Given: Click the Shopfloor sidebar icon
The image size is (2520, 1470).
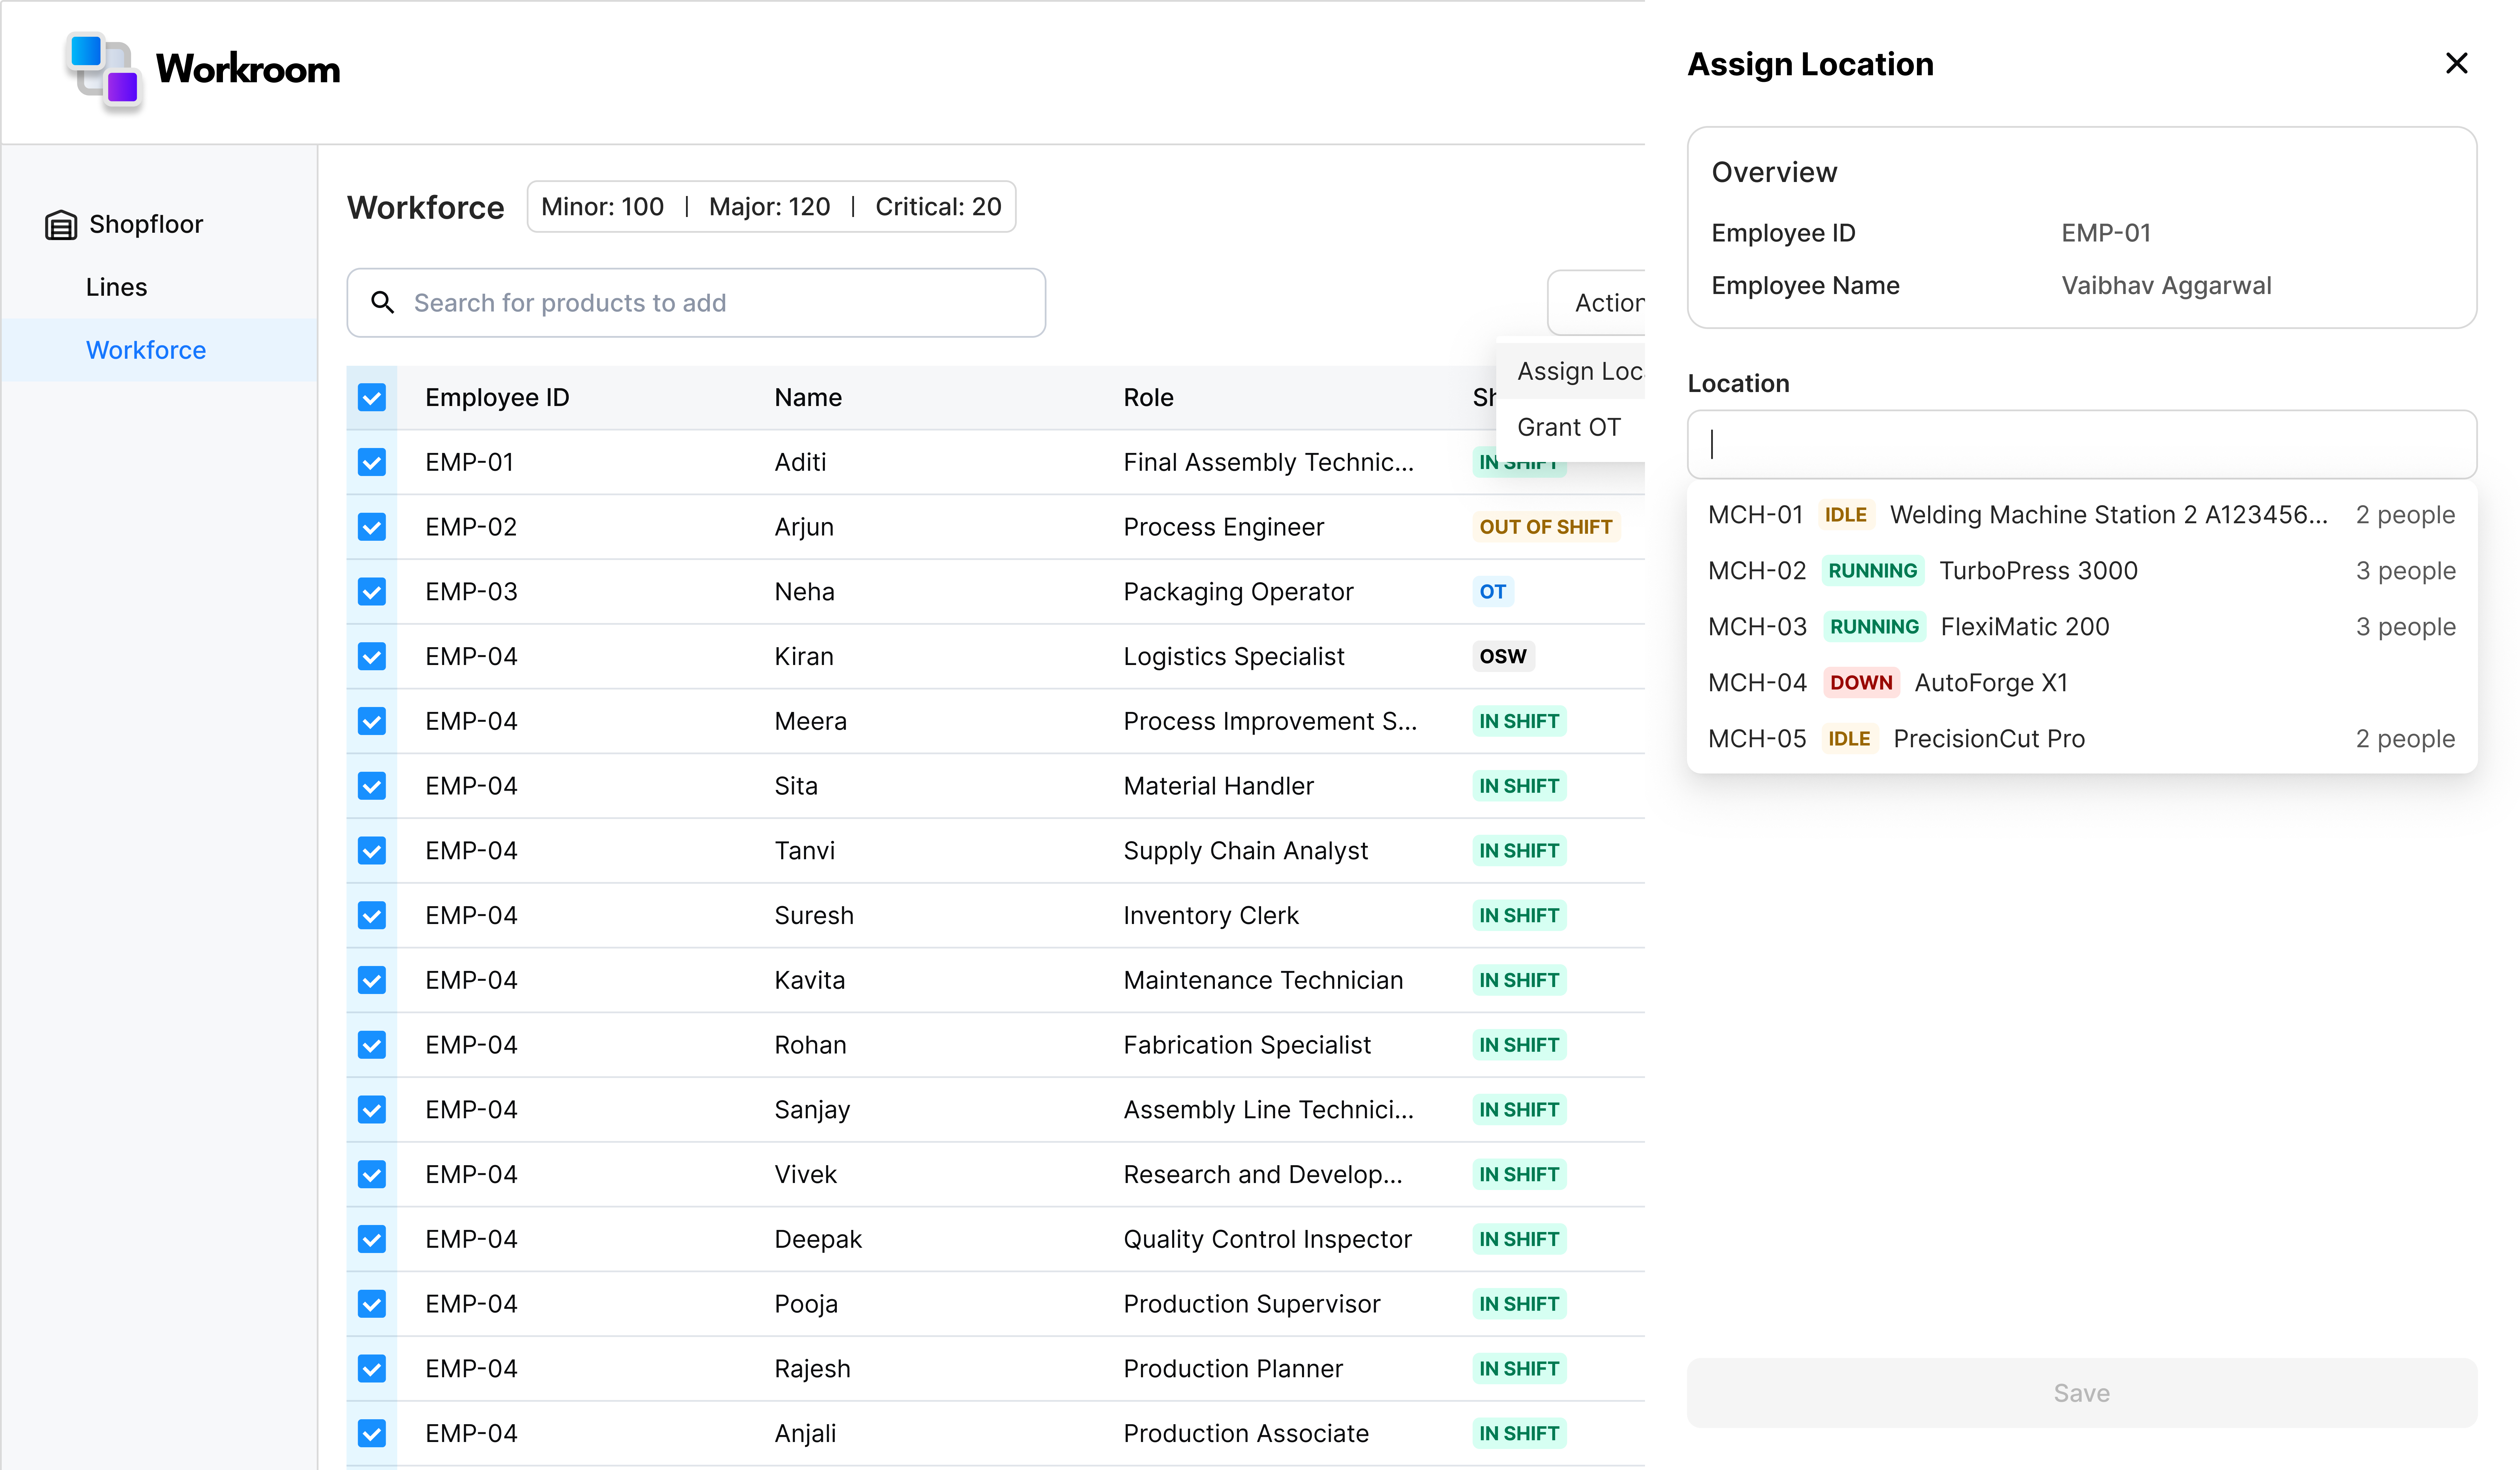Looking at the screenshot, I should click(61, 225).
